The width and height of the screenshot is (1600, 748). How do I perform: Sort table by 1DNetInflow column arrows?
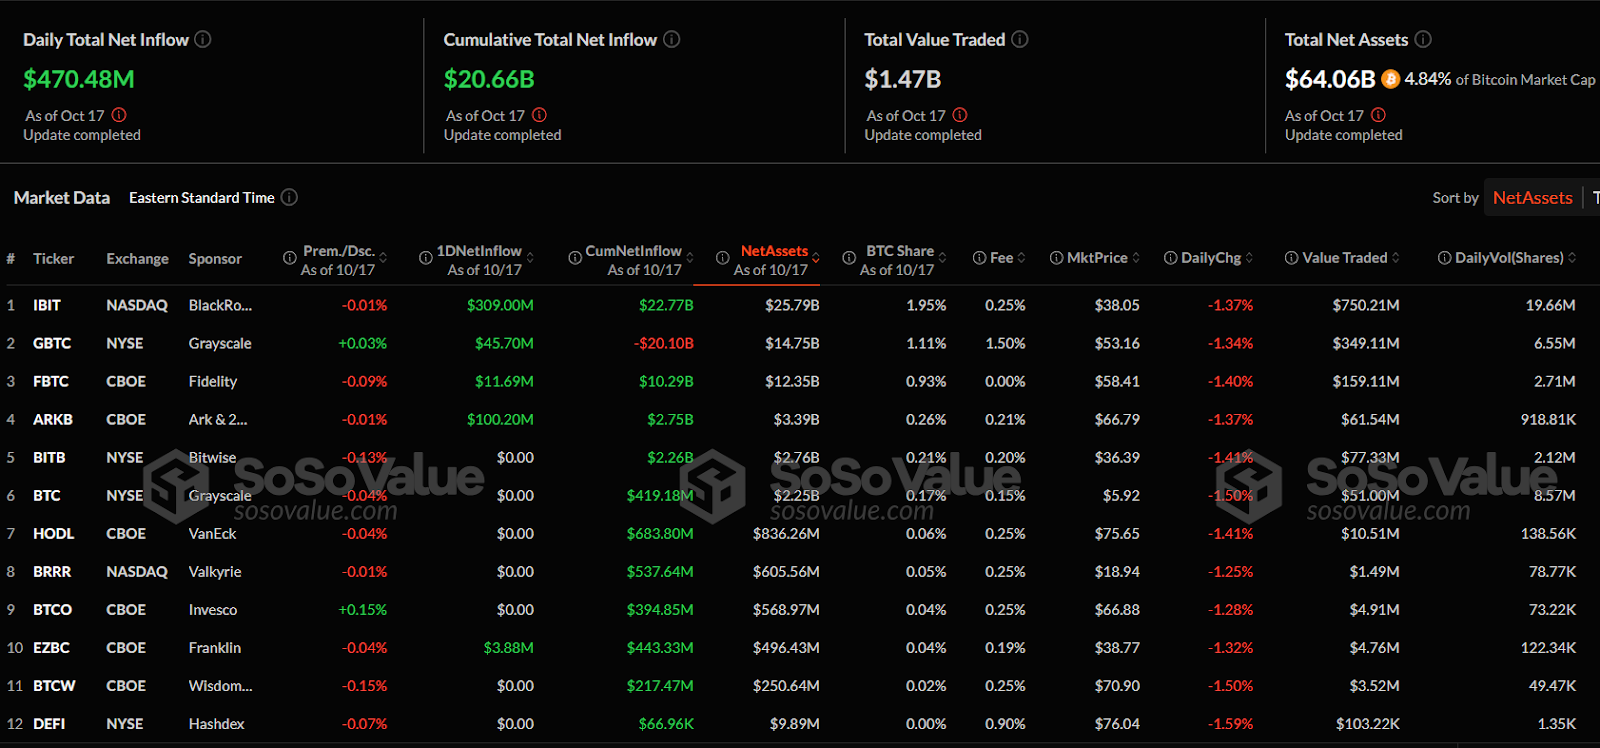tap(530, 258)
